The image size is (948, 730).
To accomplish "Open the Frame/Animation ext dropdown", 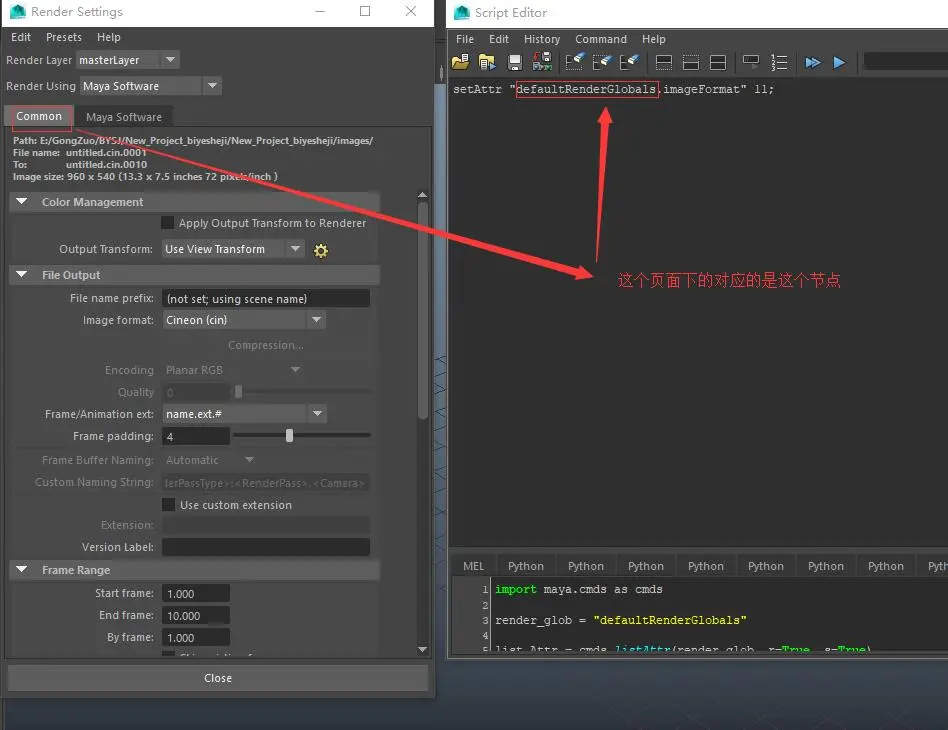I will [x=244, y=414].
